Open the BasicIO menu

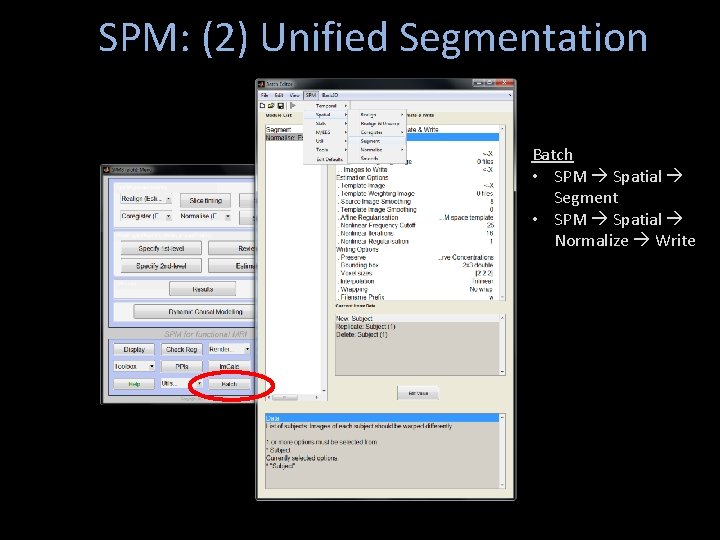click(x=330, y=95)
